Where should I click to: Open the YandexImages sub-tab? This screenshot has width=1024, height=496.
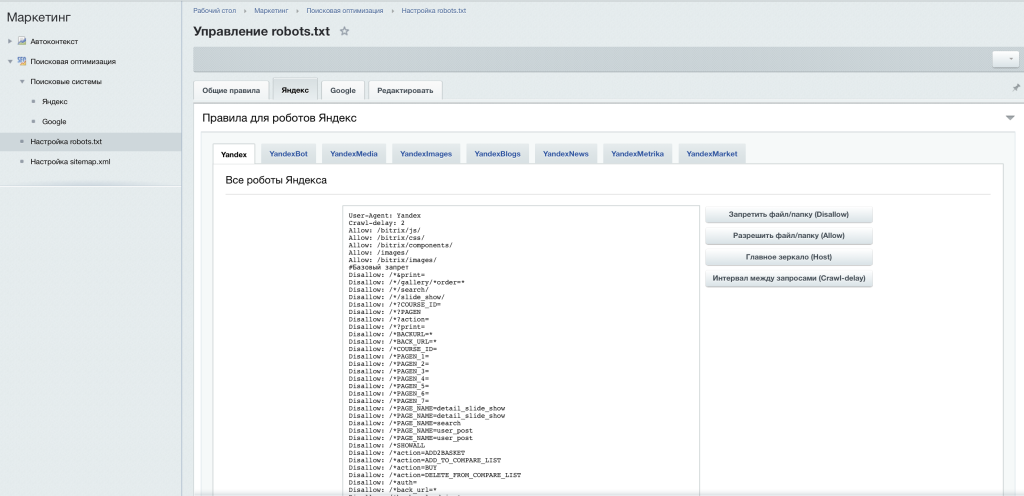[x=426, y=154]
